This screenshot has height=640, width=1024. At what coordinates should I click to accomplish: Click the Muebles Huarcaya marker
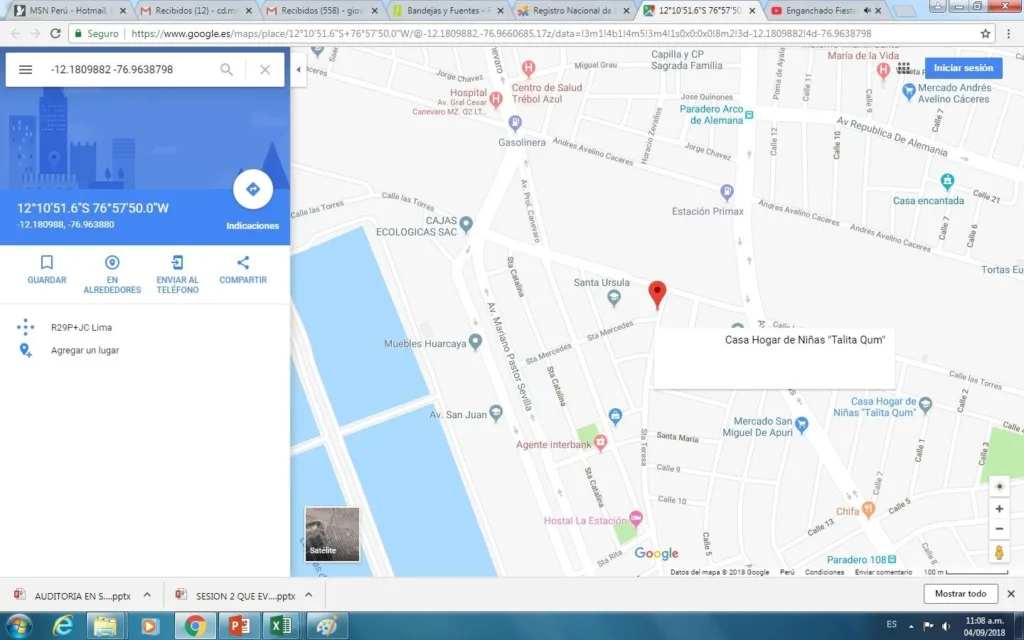(475, 342)
